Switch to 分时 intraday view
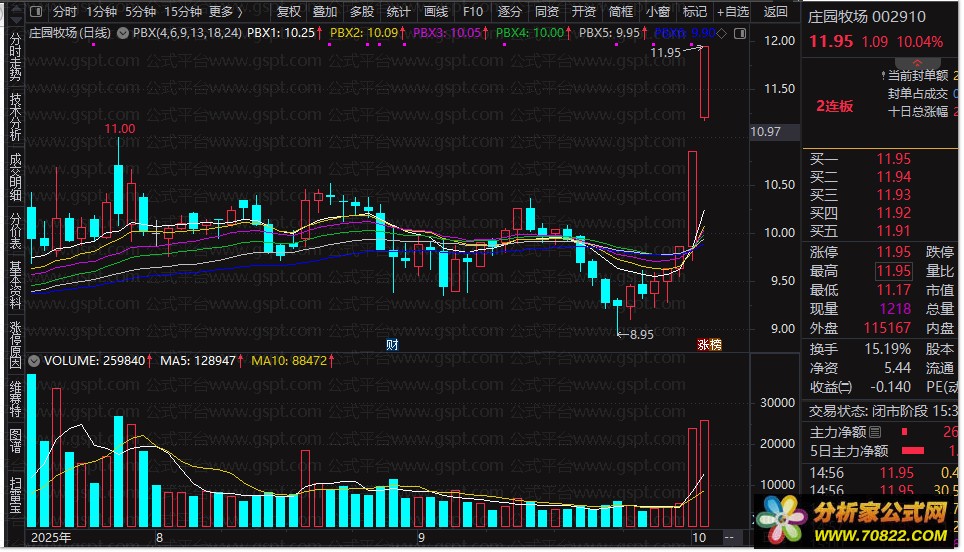Viewport: 964px width, 552px height. tap(65, 12)
